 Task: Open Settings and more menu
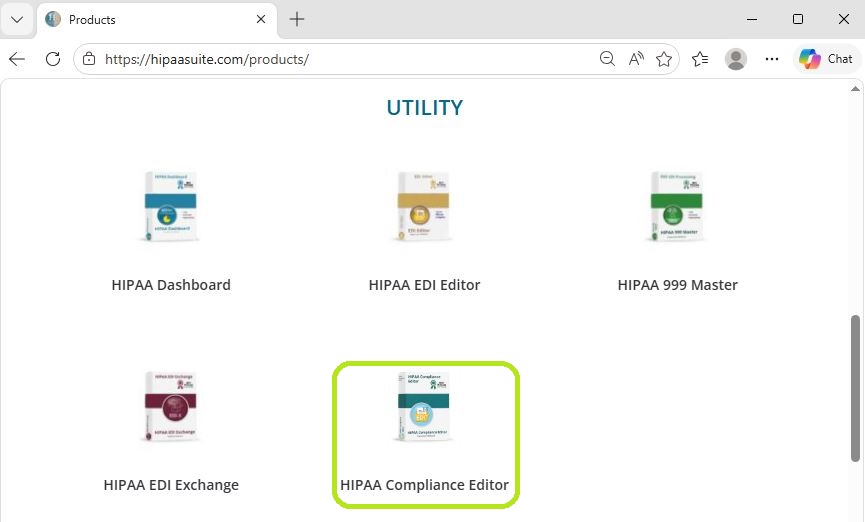coord(772,58)
